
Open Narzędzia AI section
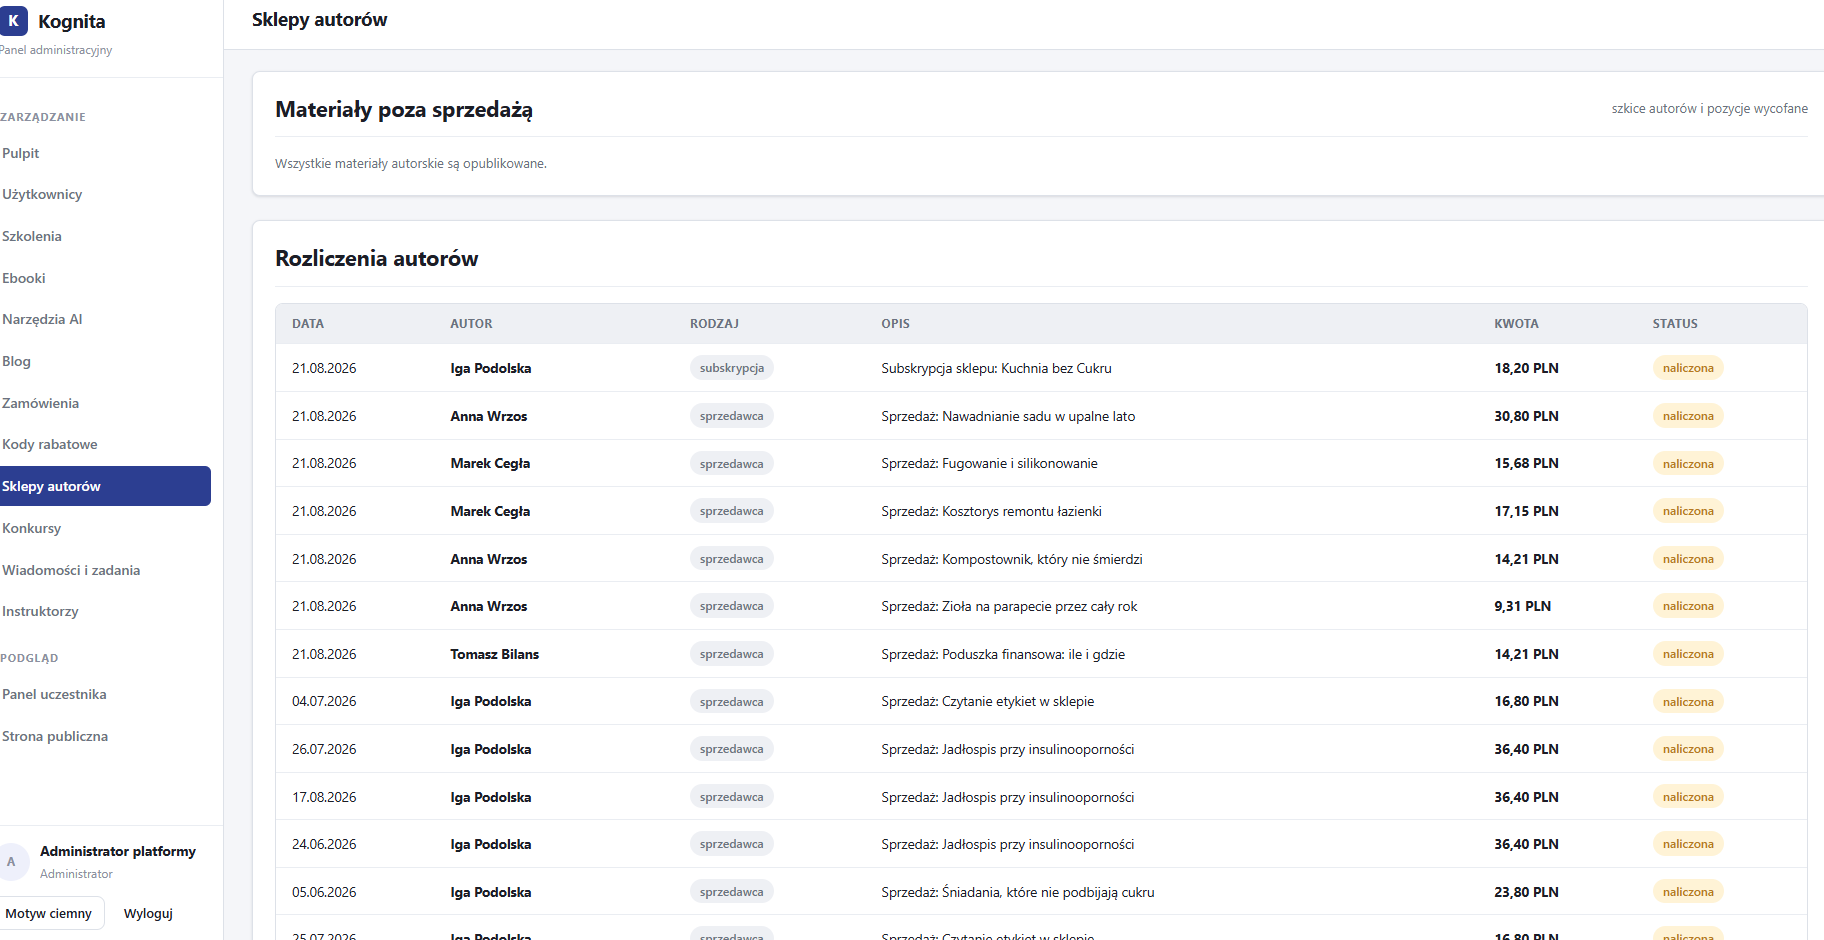42,319
